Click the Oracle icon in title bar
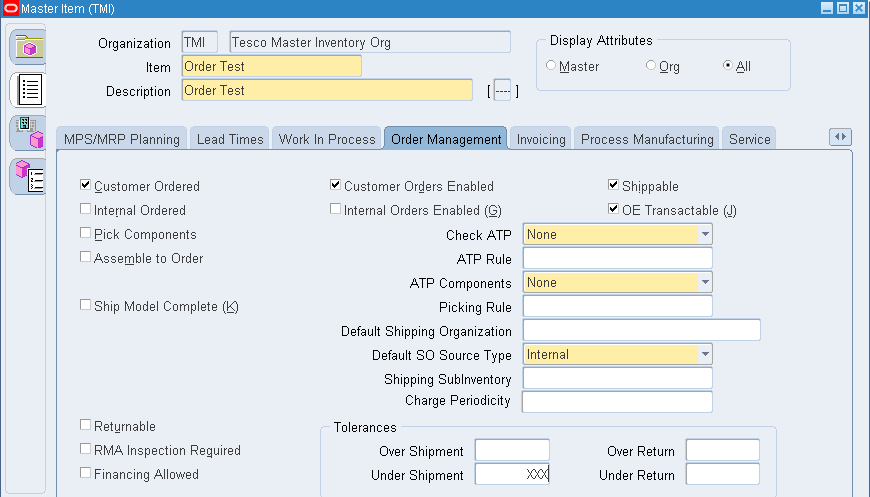 coord(11,8)
